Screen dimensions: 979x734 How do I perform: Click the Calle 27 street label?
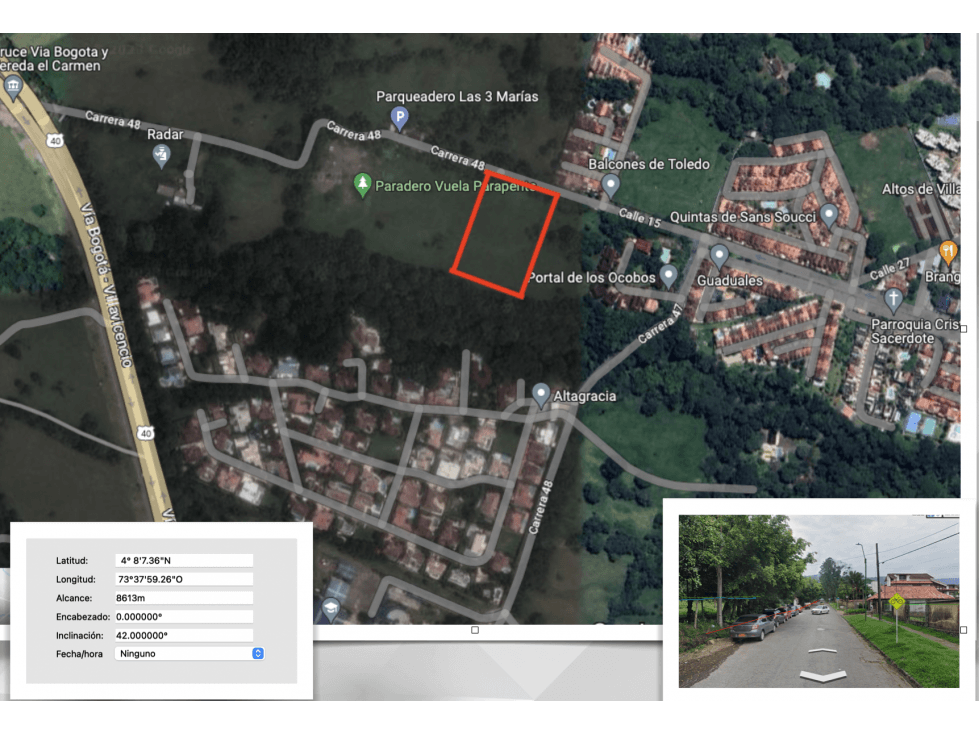[x=890, y=269]
